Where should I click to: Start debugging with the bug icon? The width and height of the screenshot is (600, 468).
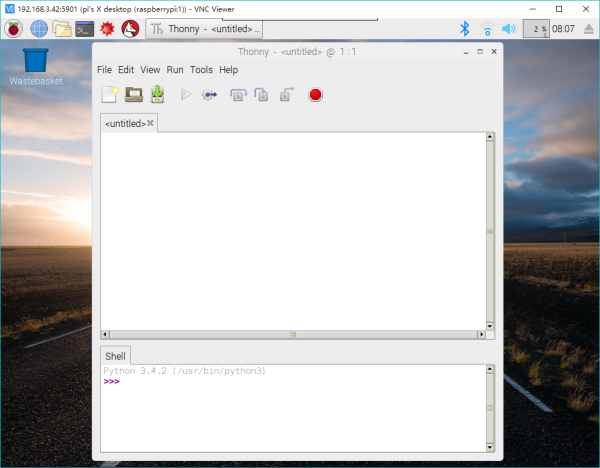coord(209,95)
